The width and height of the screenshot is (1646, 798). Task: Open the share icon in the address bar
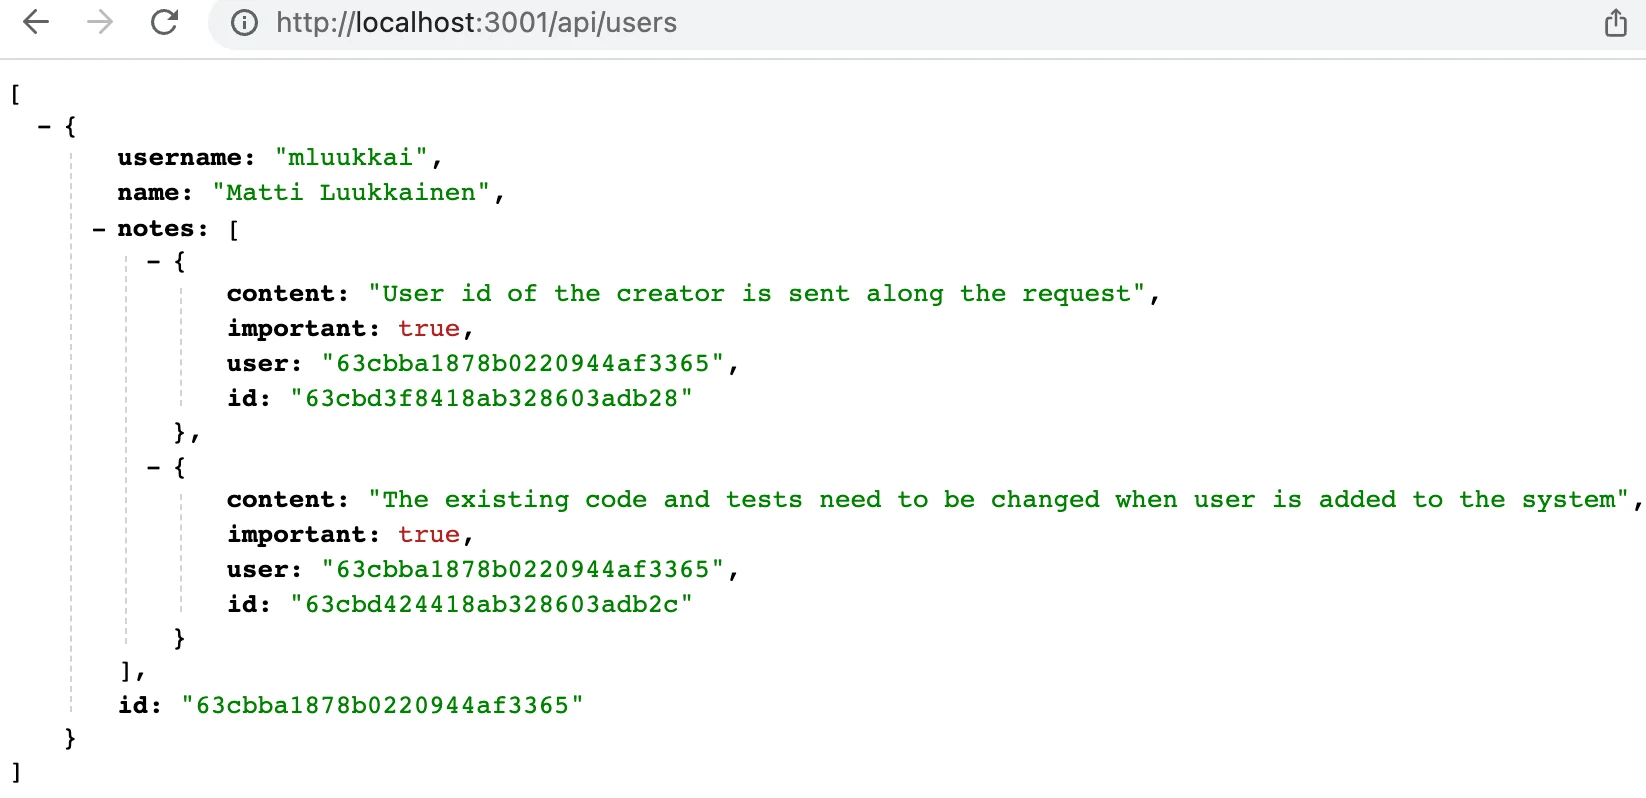point(1616,22)
